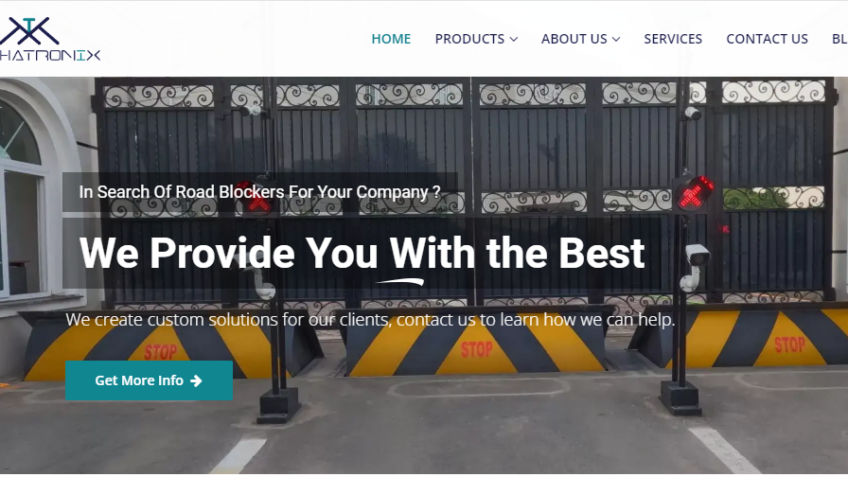
Task: Click the Get More Info button
Action: tap(149, 381)
